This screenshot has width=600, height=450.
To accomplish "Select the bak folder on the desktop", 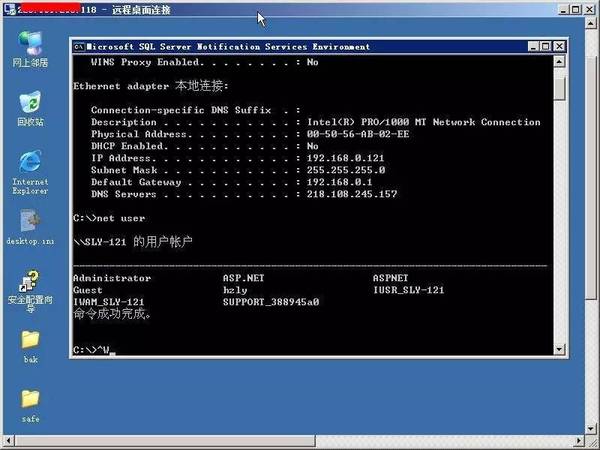I will pos(30,346).
